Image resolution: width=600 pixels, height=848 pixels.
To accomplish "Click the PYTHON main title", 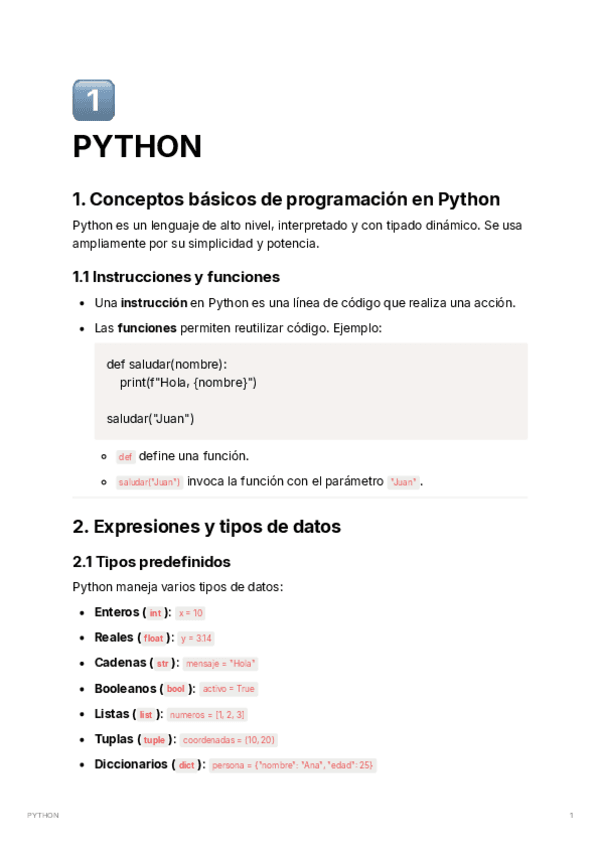I will pos(137,147).
